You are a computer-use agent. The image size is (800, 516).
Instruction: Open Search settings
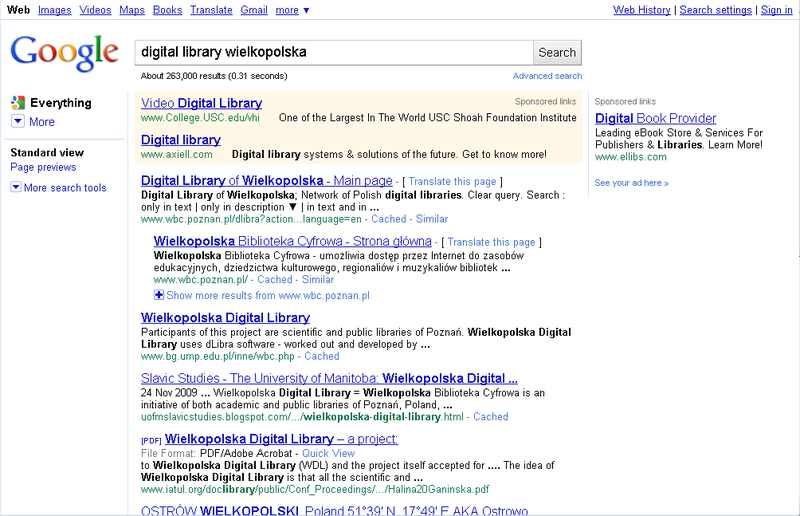[715, 10]
